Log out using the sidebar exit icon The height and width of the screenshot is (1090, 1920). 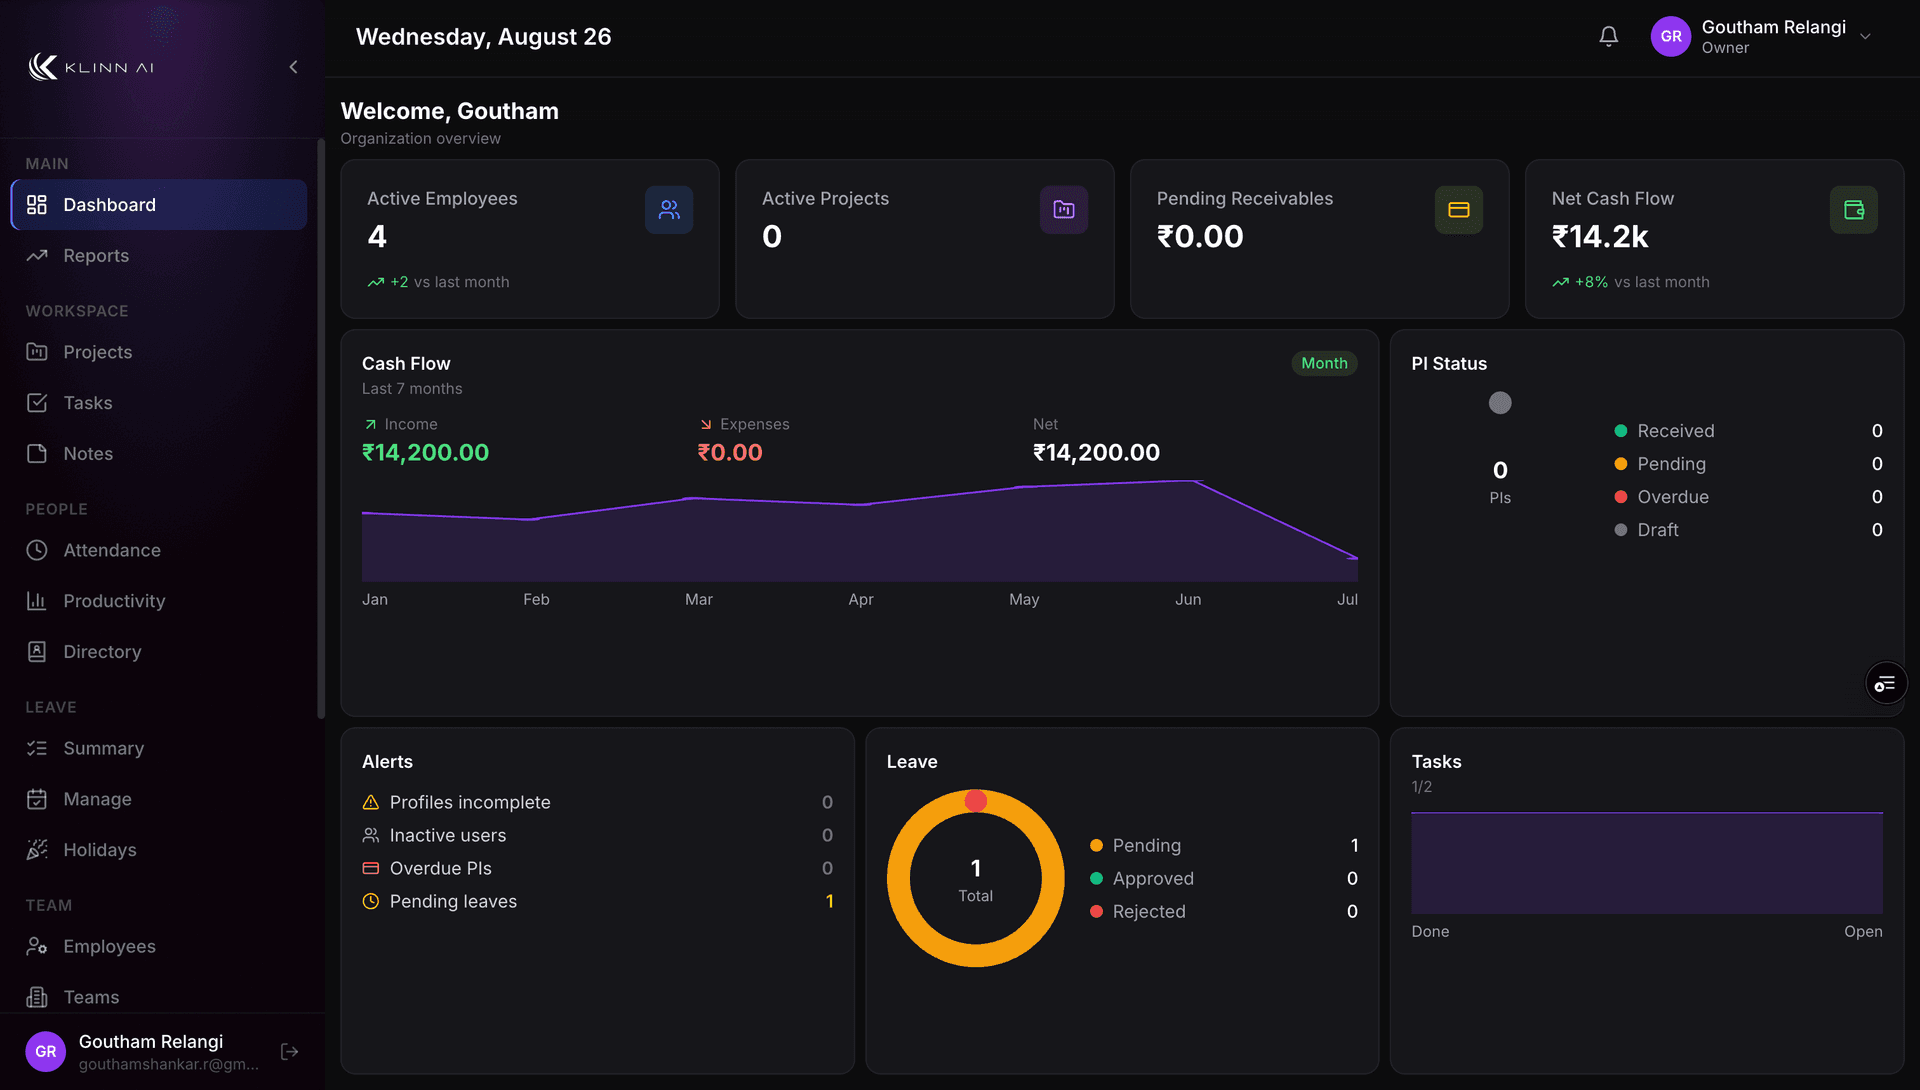click(290, 1052)
